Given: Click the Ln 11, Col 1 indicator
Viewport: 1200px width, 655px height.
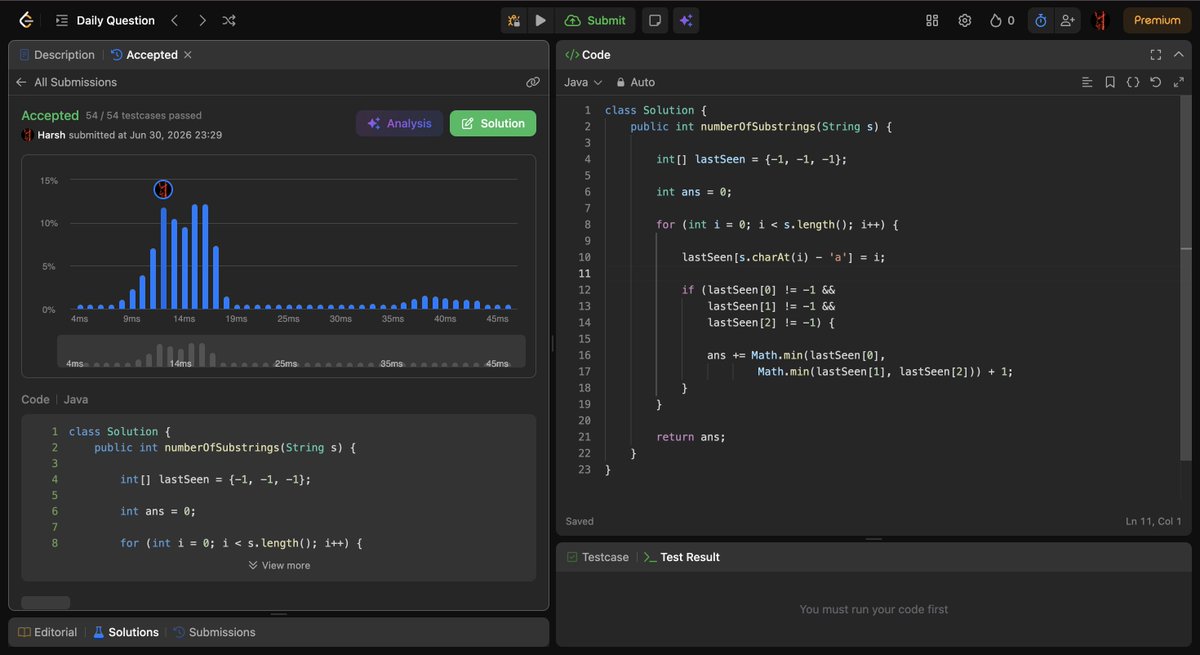Looking at the screenshot, I should pos(1153,521).
